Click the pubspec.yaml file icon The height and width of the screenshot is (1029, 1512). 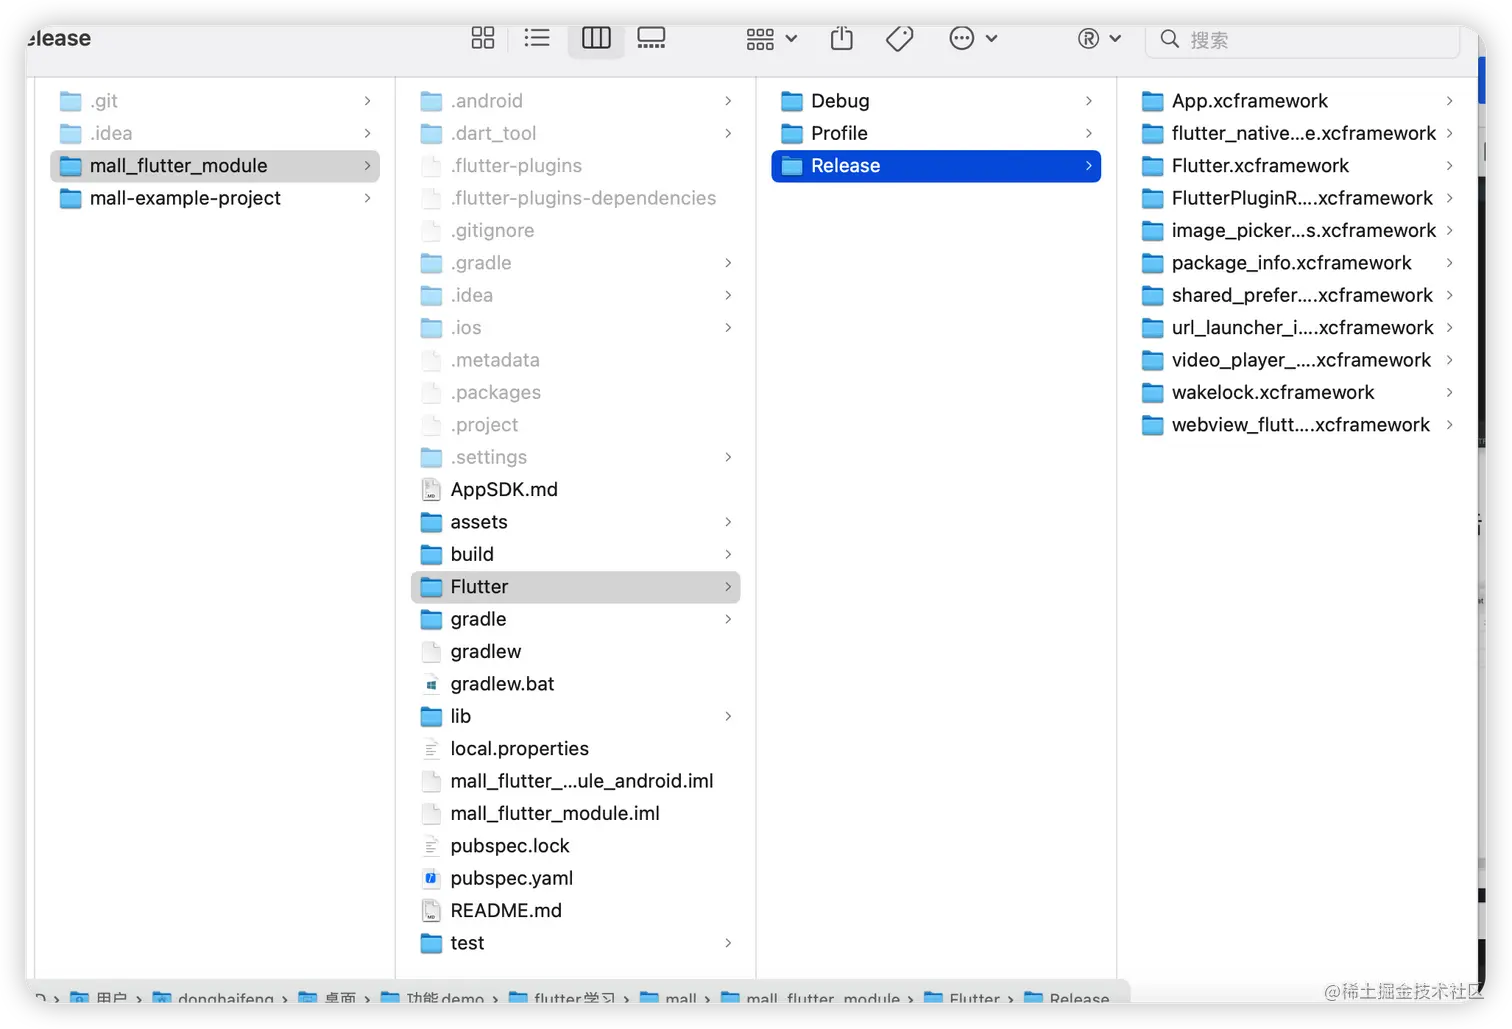pos(431,878)
